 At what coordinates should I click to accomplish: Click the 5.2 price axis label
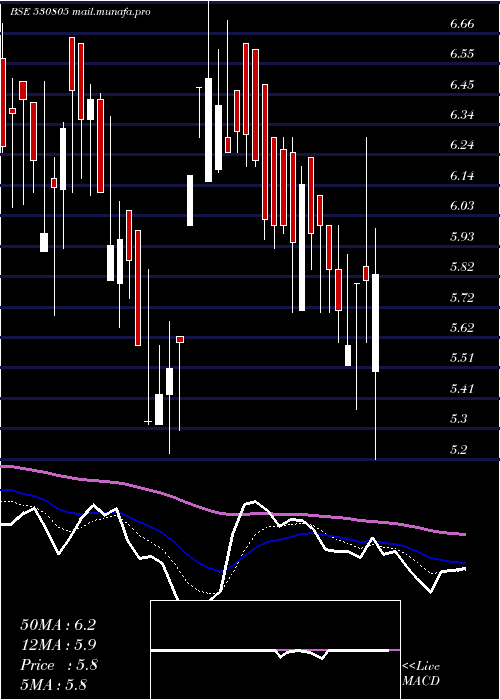(459, 449)
